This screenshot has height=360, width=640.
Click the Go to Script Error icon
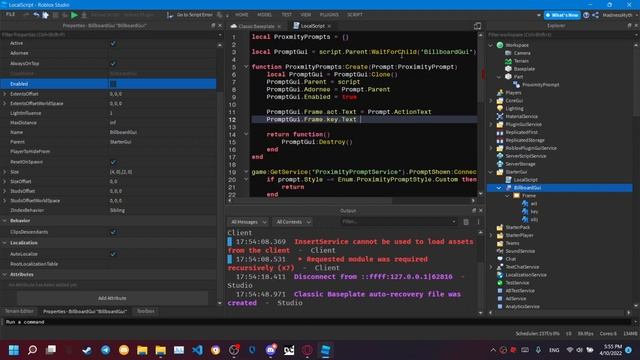click(170, 15)
